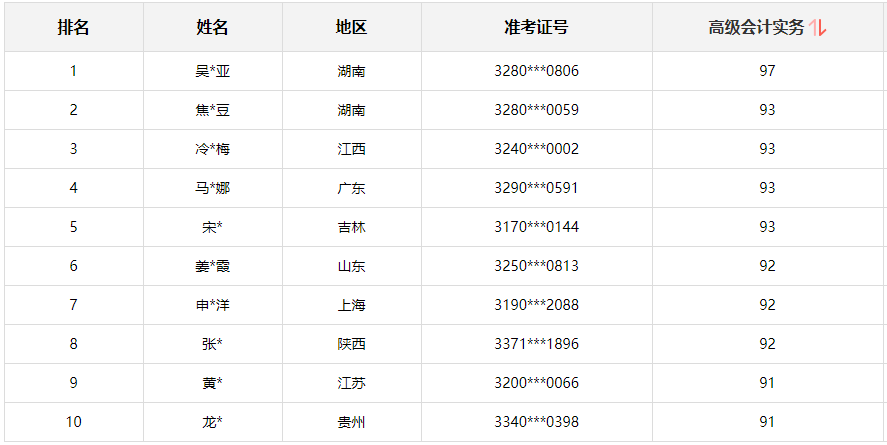The image size is (887, 445).
Task: Click exam number 3290***0591
Action: pyautogui.click(x=536, y=188)
